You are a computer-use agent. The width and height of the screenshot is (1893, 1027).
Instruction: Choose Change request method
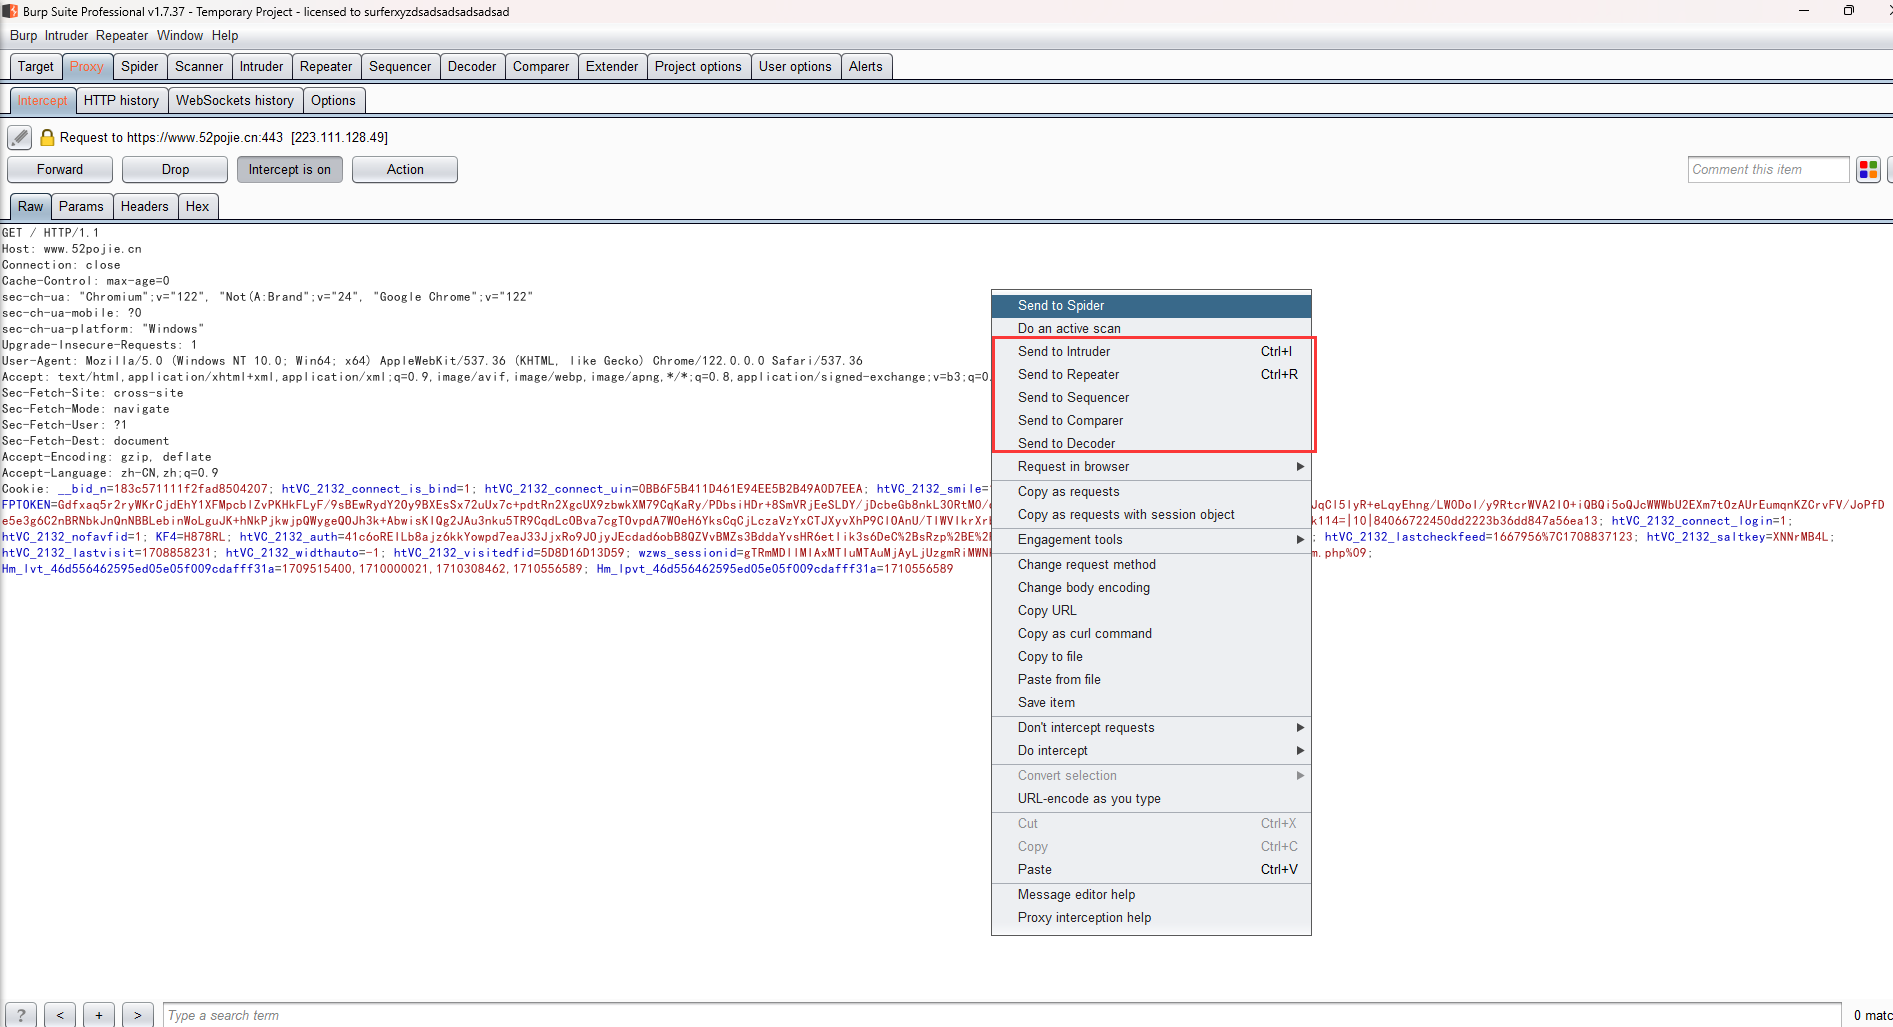tap(1151, 565)
